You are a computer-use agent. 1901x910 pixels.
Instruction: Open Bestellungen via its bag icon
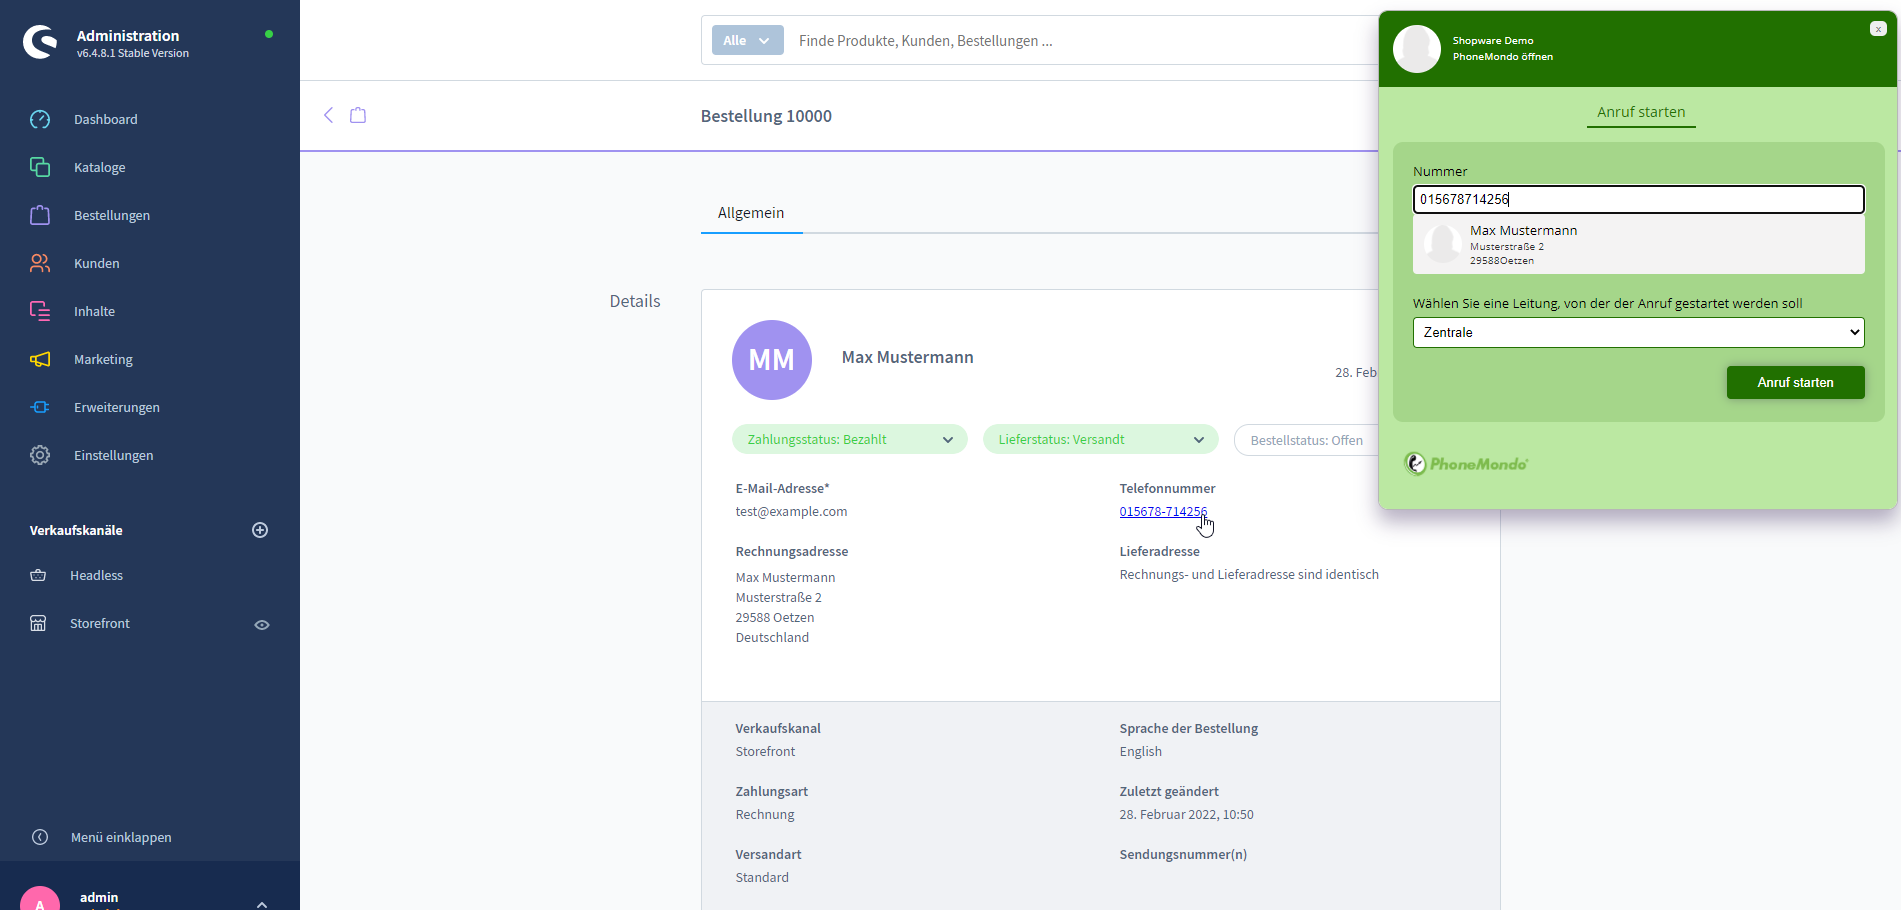(40, 216)
